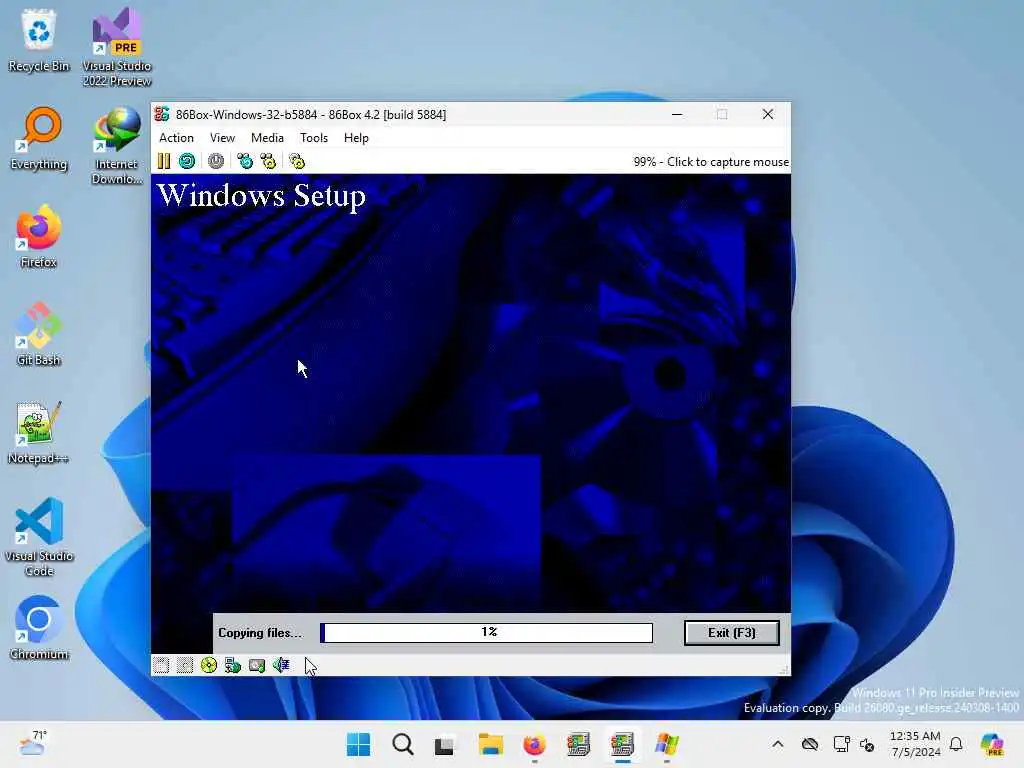
Task: Open the clock showing 12:35 AM
Action: [916, 744]
